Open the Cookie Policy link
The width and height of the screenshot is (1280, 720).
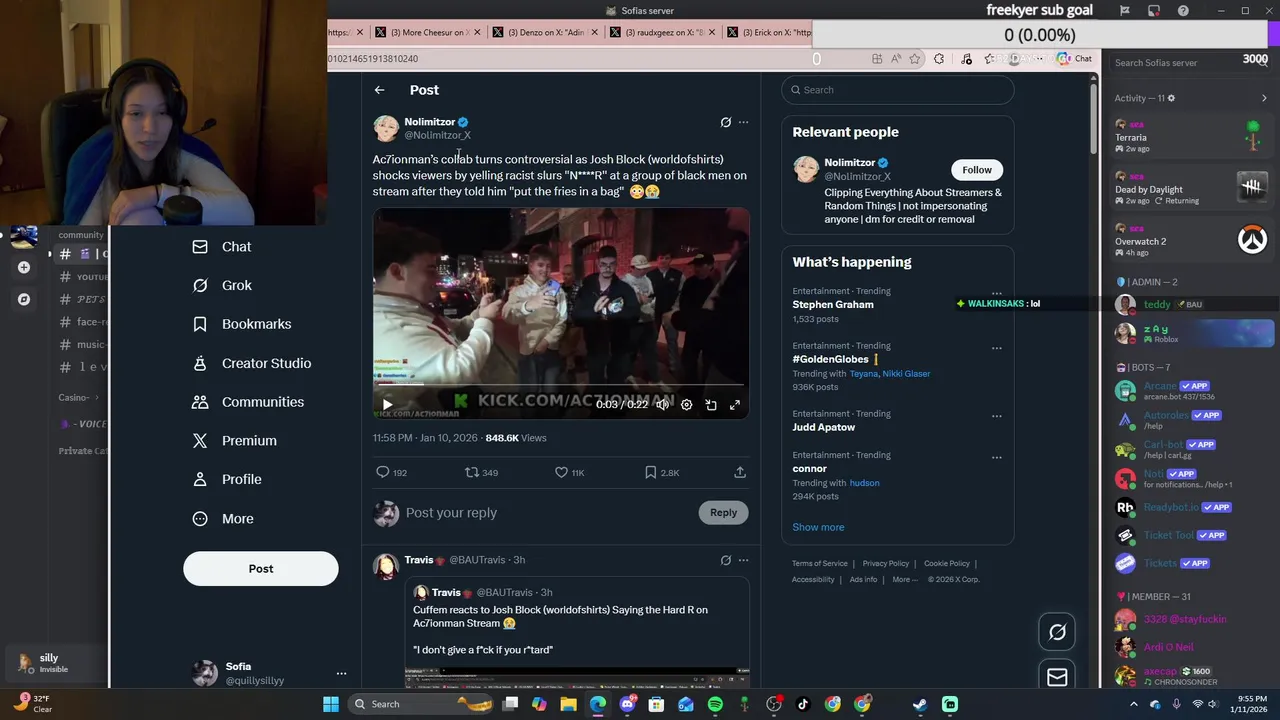(x=947, y=563)
